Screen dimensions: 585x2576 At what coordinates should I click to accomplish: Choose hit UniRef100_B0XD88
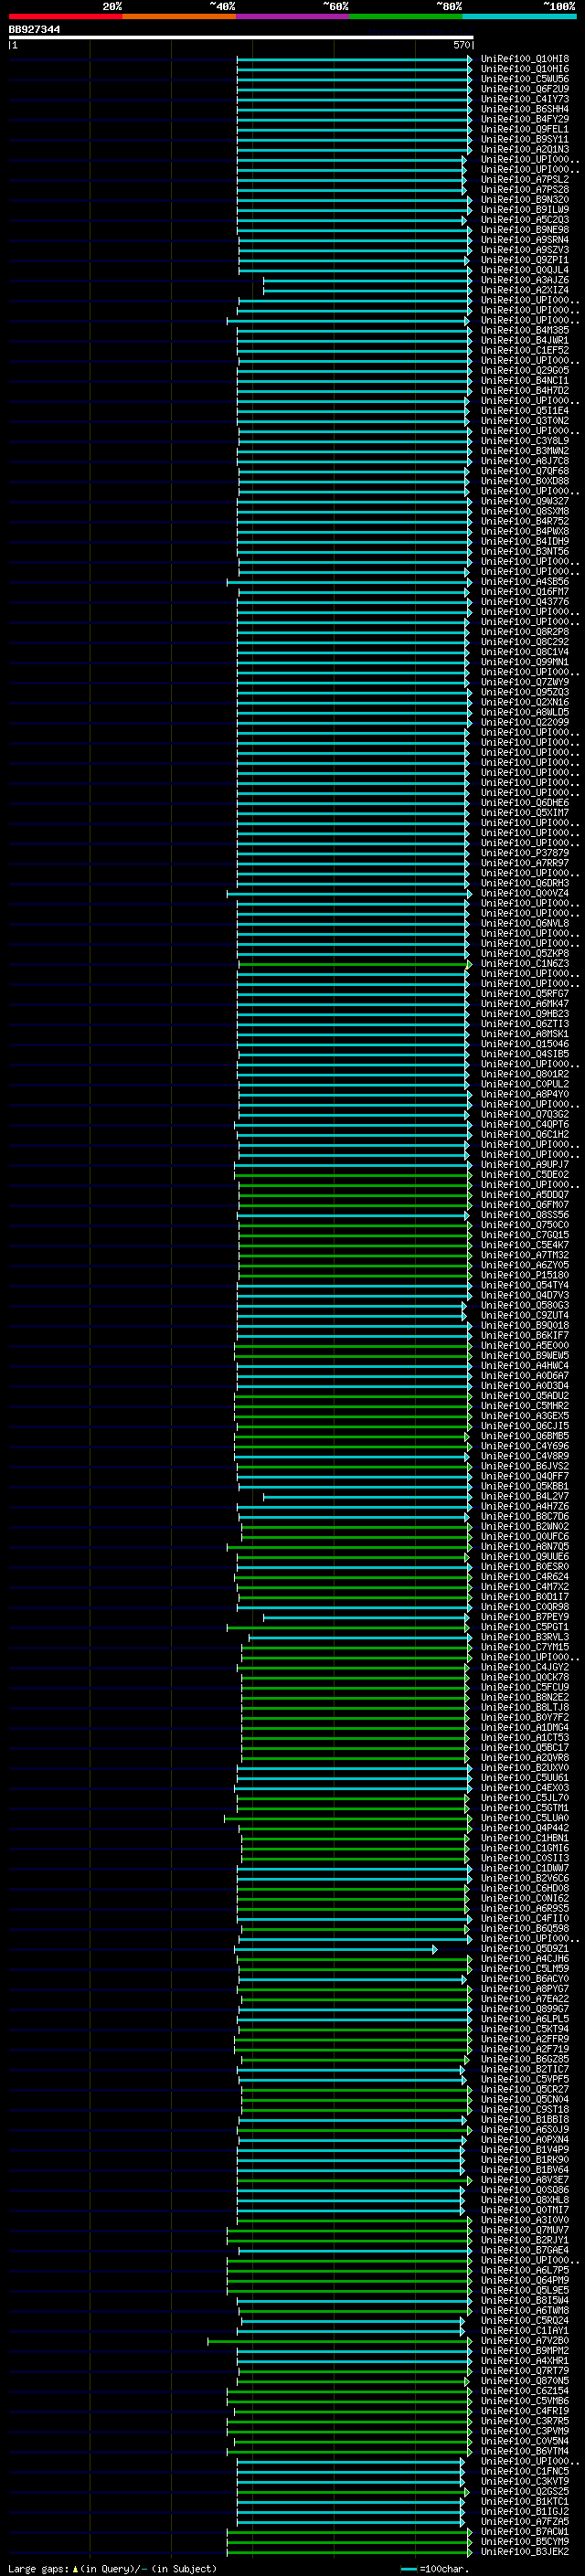(525, 481)
